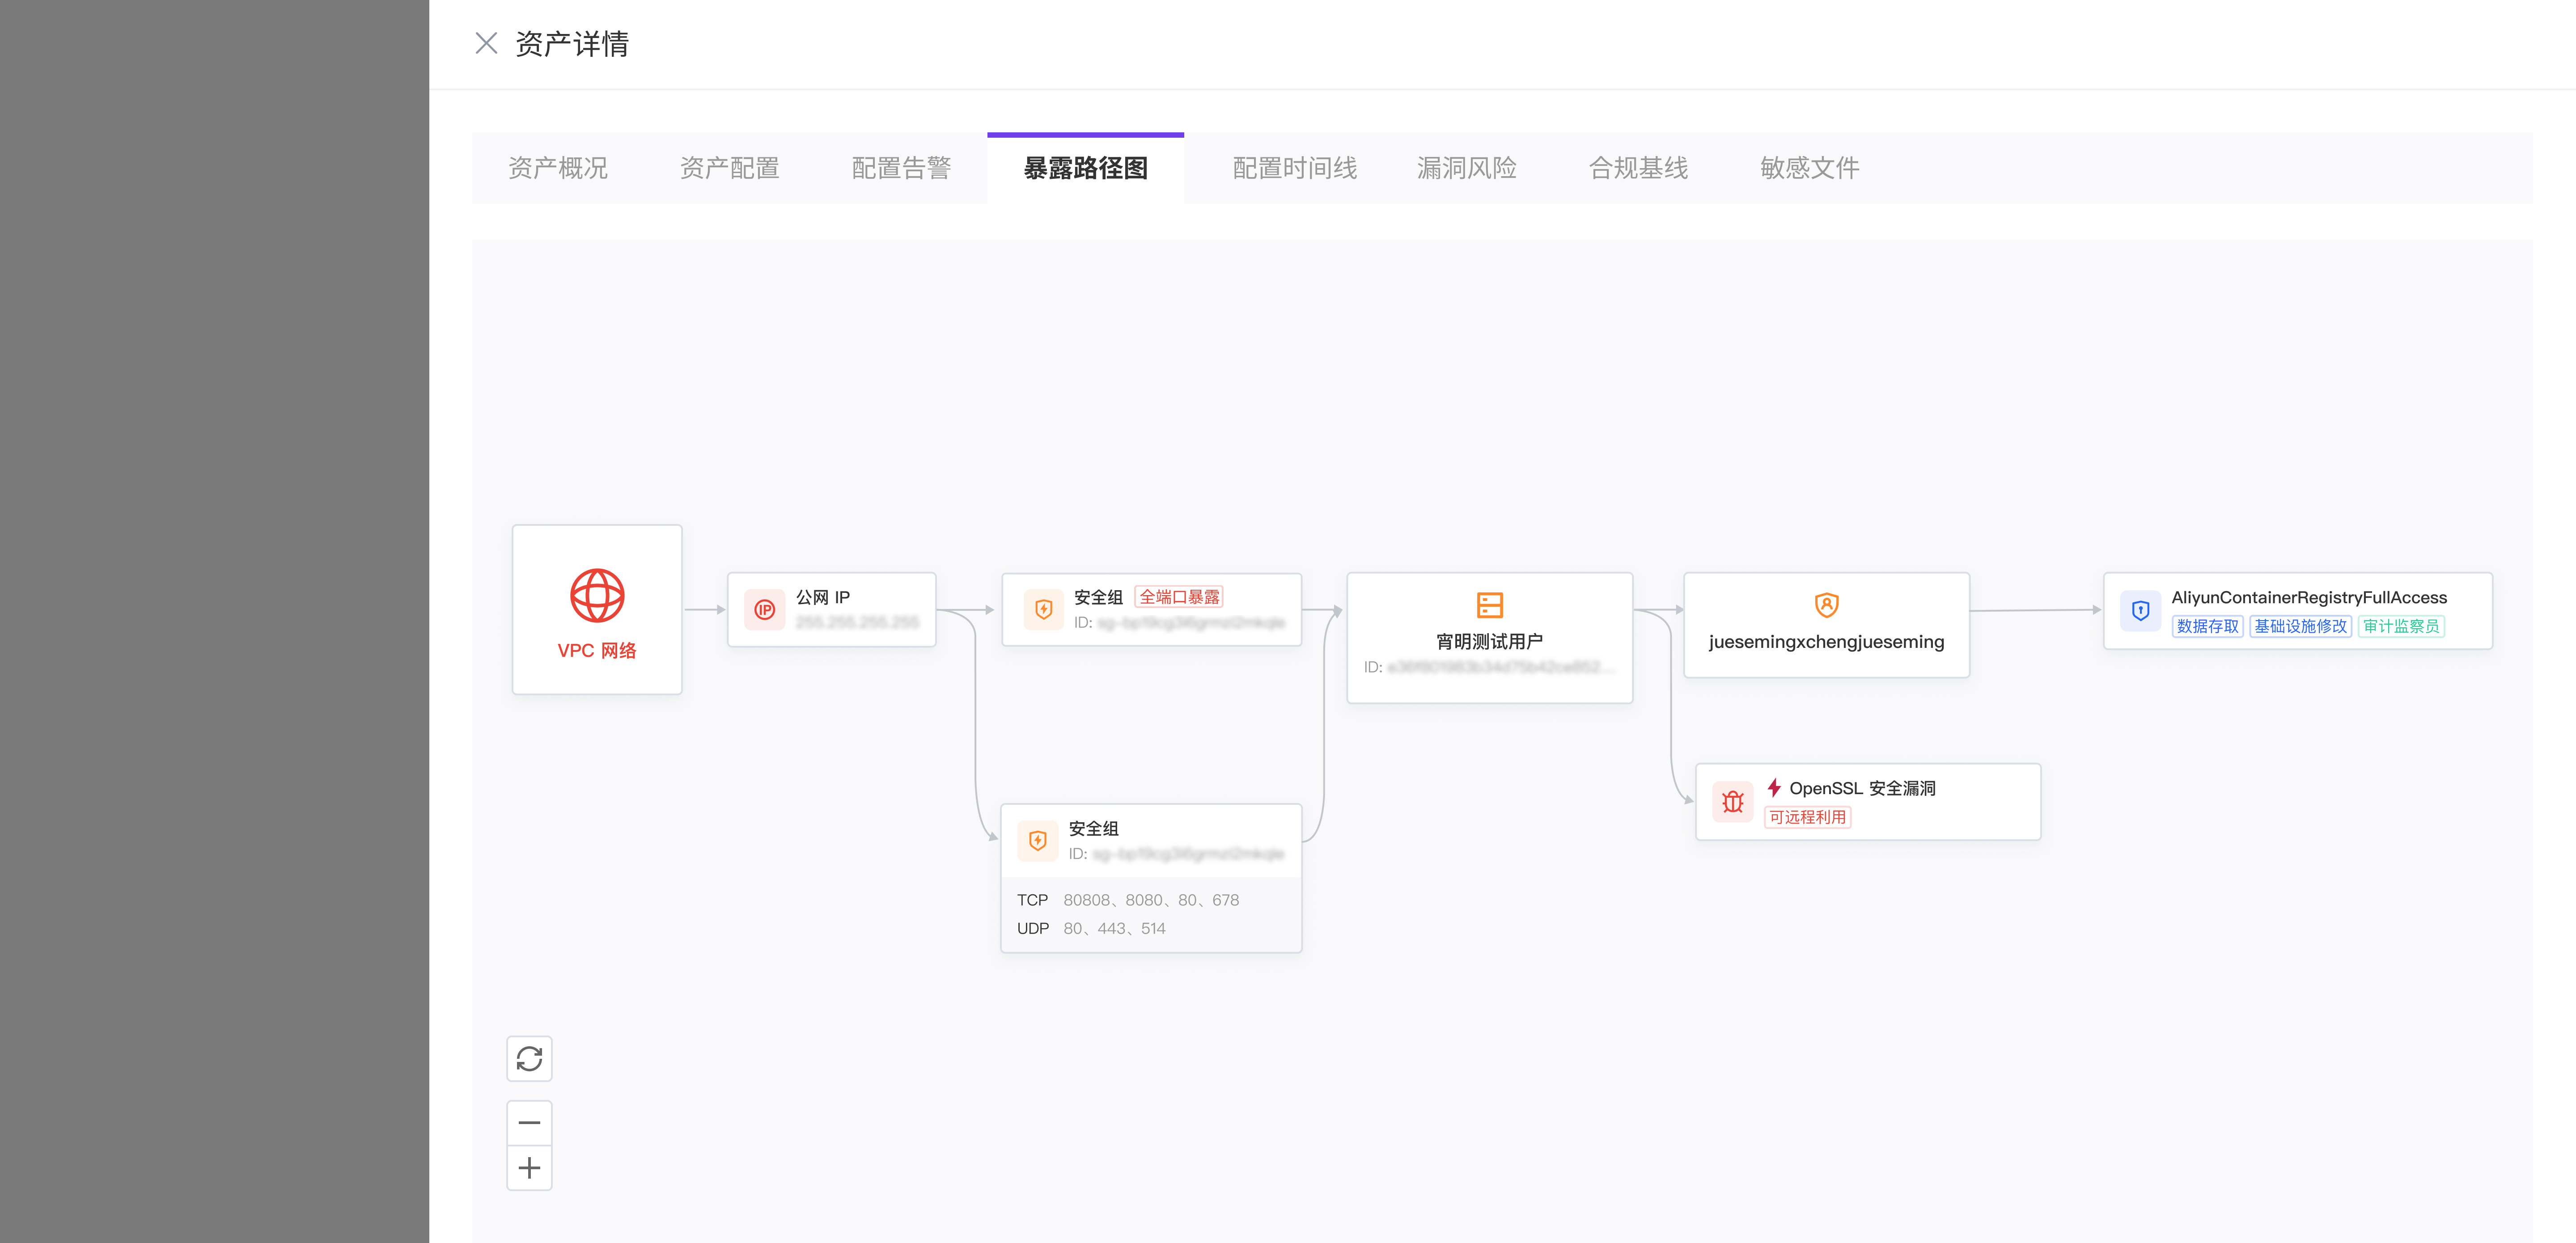This screenshot has width=2576, height=1243.
Task: Select AliyunContainerRegistryFullAccess policy name
Action: point(2309,597)
